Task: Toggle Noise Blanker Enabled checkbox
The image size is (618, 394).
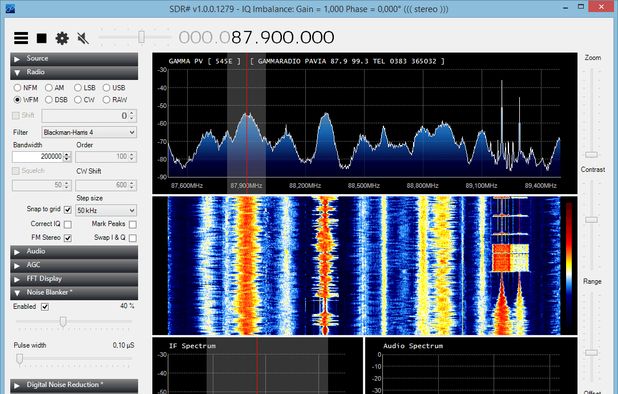Action: tap(45, 307)
